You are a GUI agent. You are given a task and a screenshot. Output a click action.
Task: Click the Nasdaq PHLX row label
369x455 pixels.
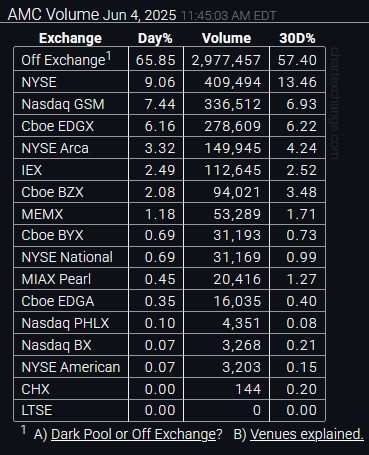pyautogui.click(x=65, y=323)
